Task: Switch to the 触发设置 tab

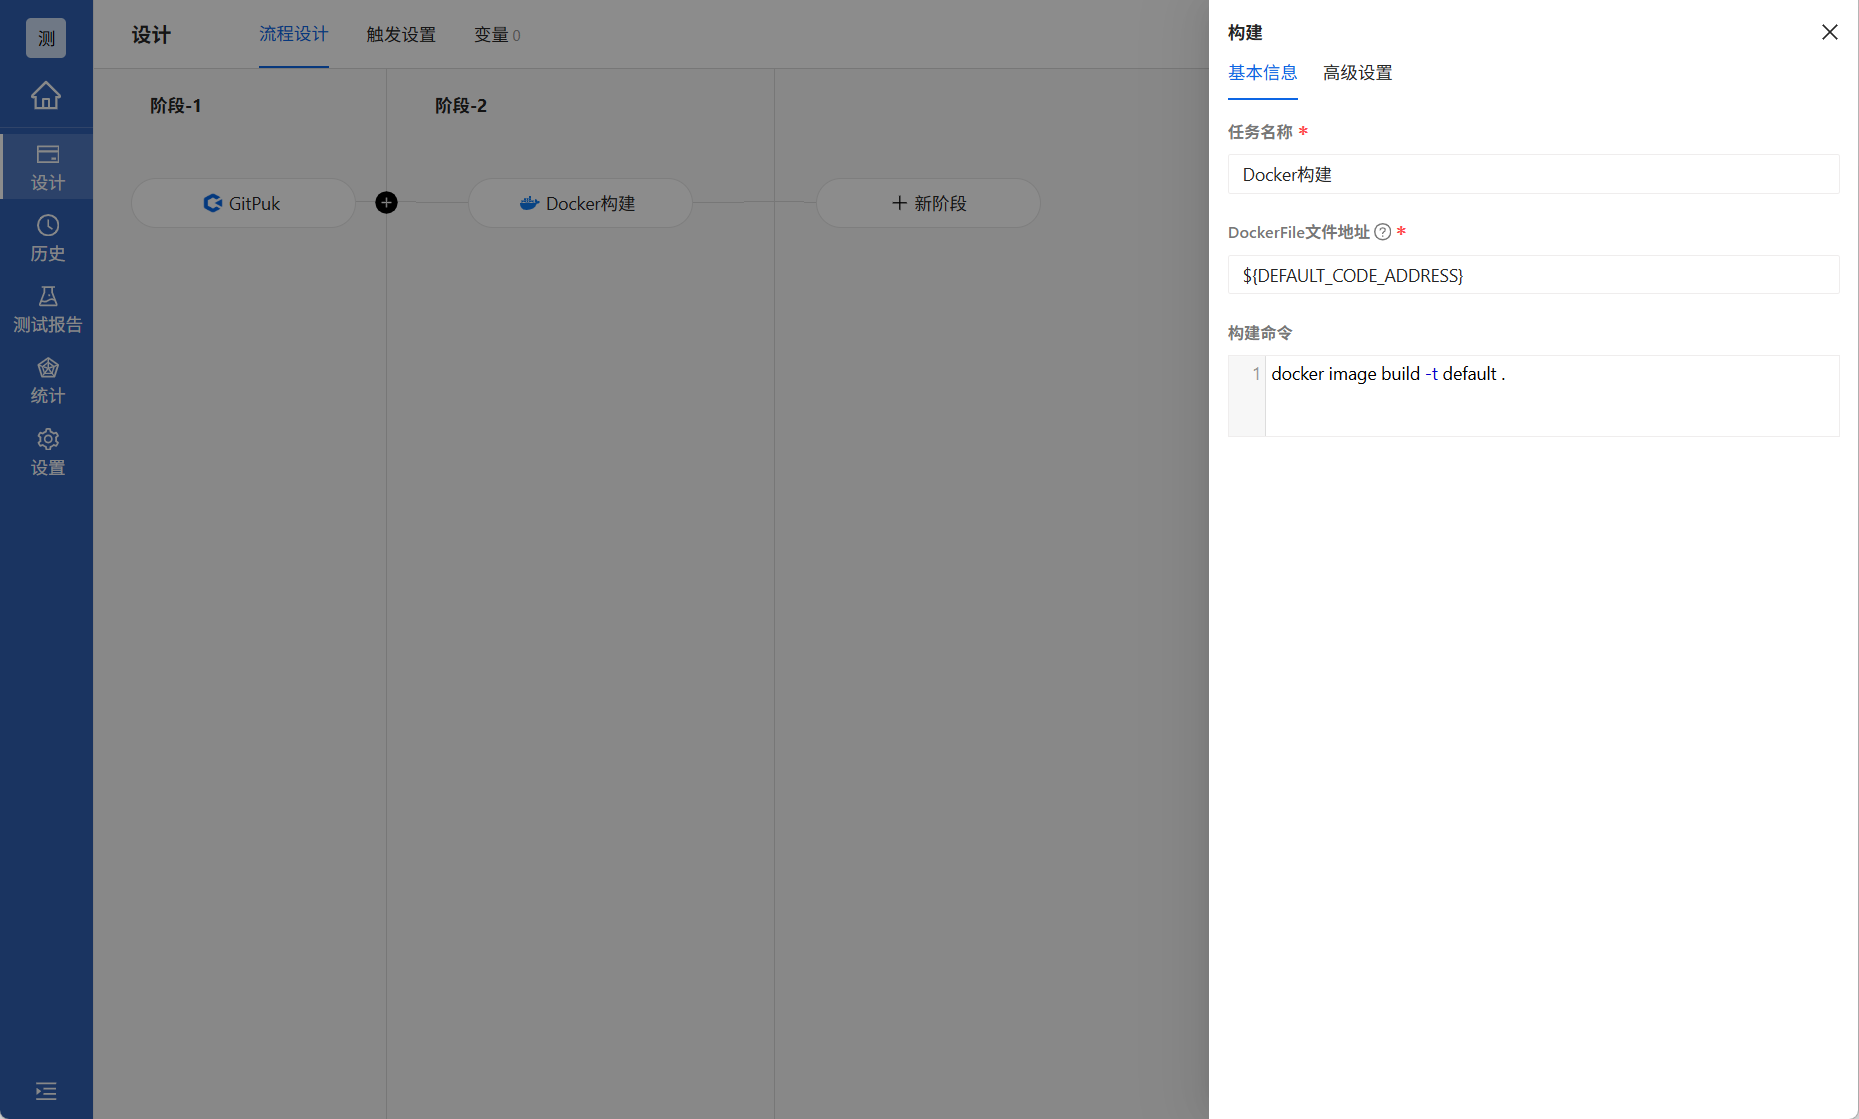Action: [x=400, y=34]
